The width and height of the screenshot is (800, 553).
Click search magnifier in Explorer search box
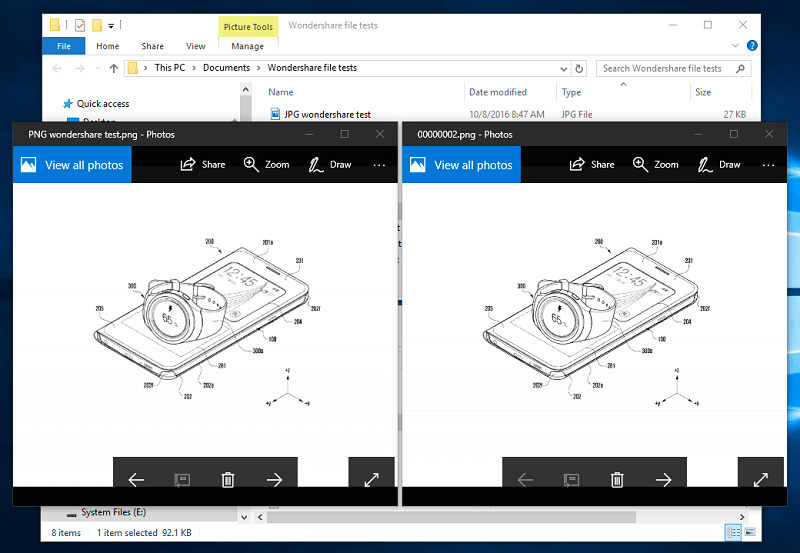[x=740, y=68]
